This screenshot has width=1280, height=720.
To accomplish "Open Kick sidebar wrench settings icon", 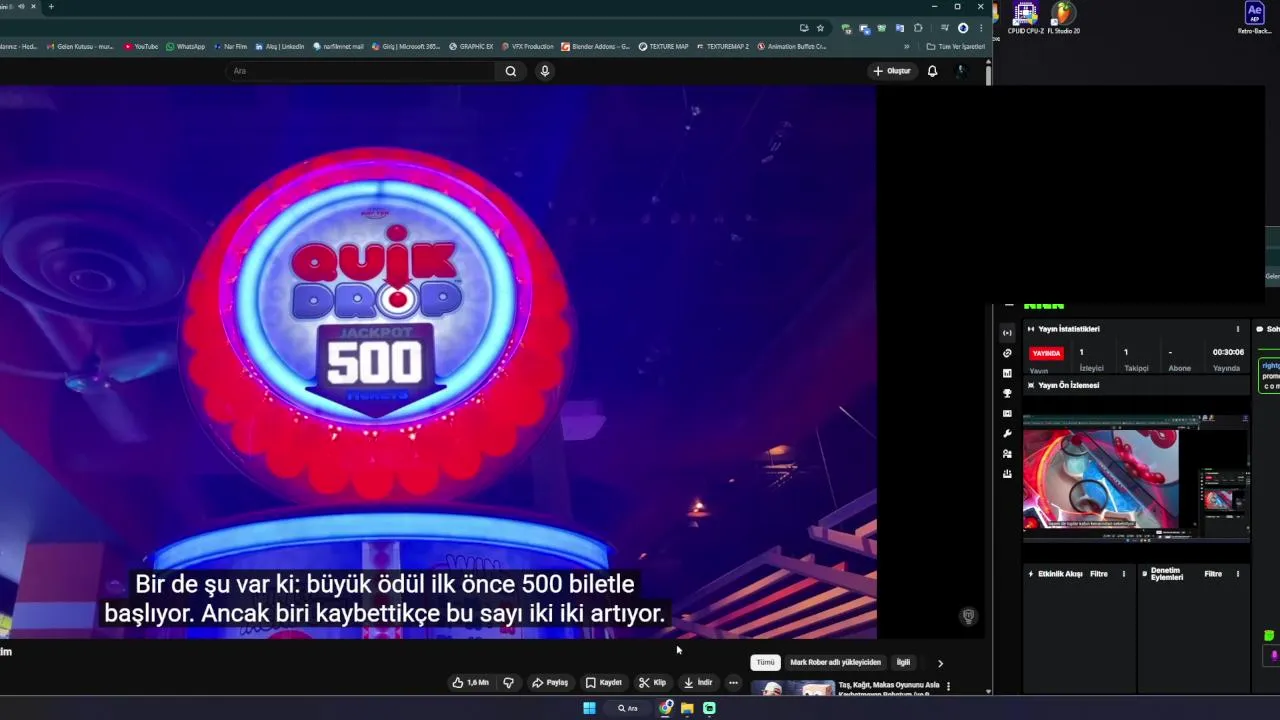I will (1007, 433).
